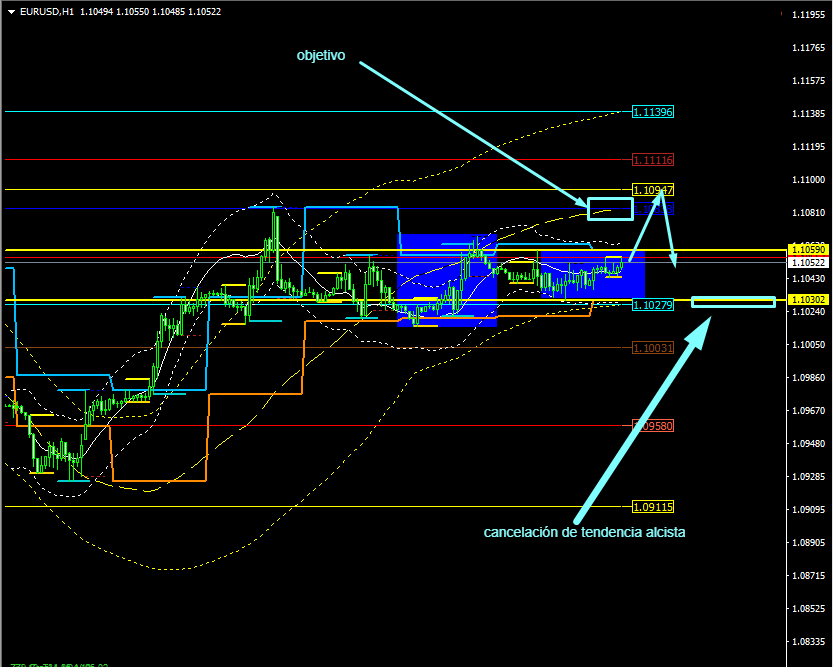The image size is (833, 667).
Task: Click the red 1.09580 level tag
Action: [652, 425]
